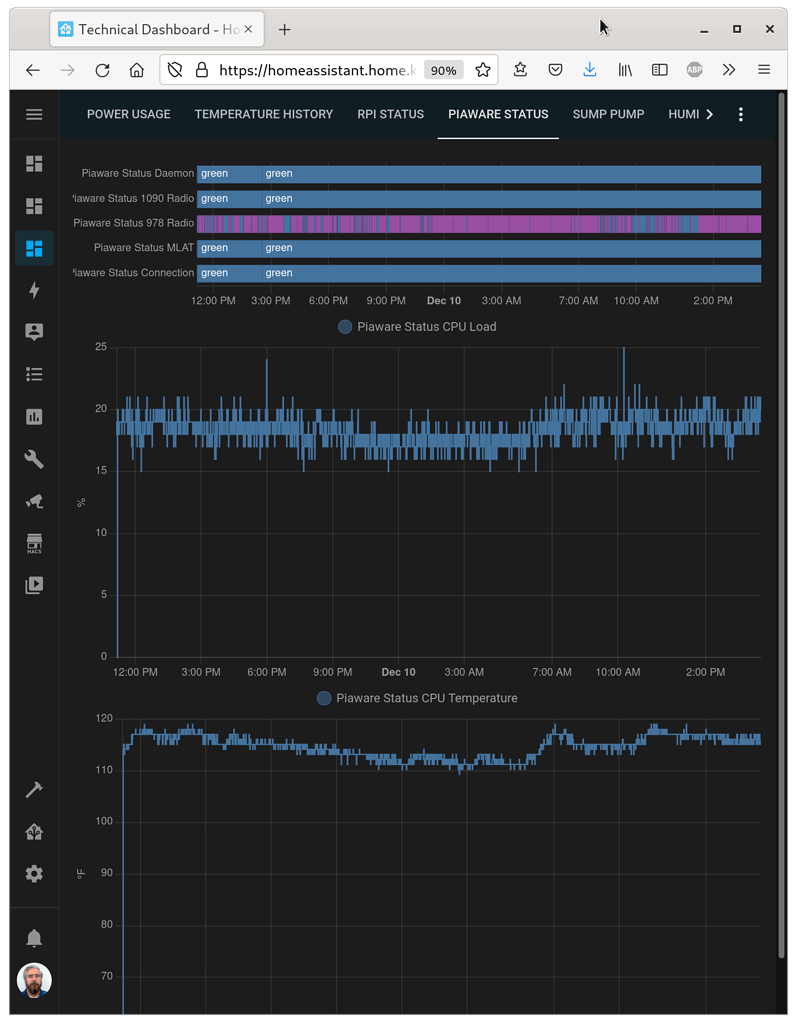
Task: Open the dashboard overflow three-dot menu
Action: [740, 114]
